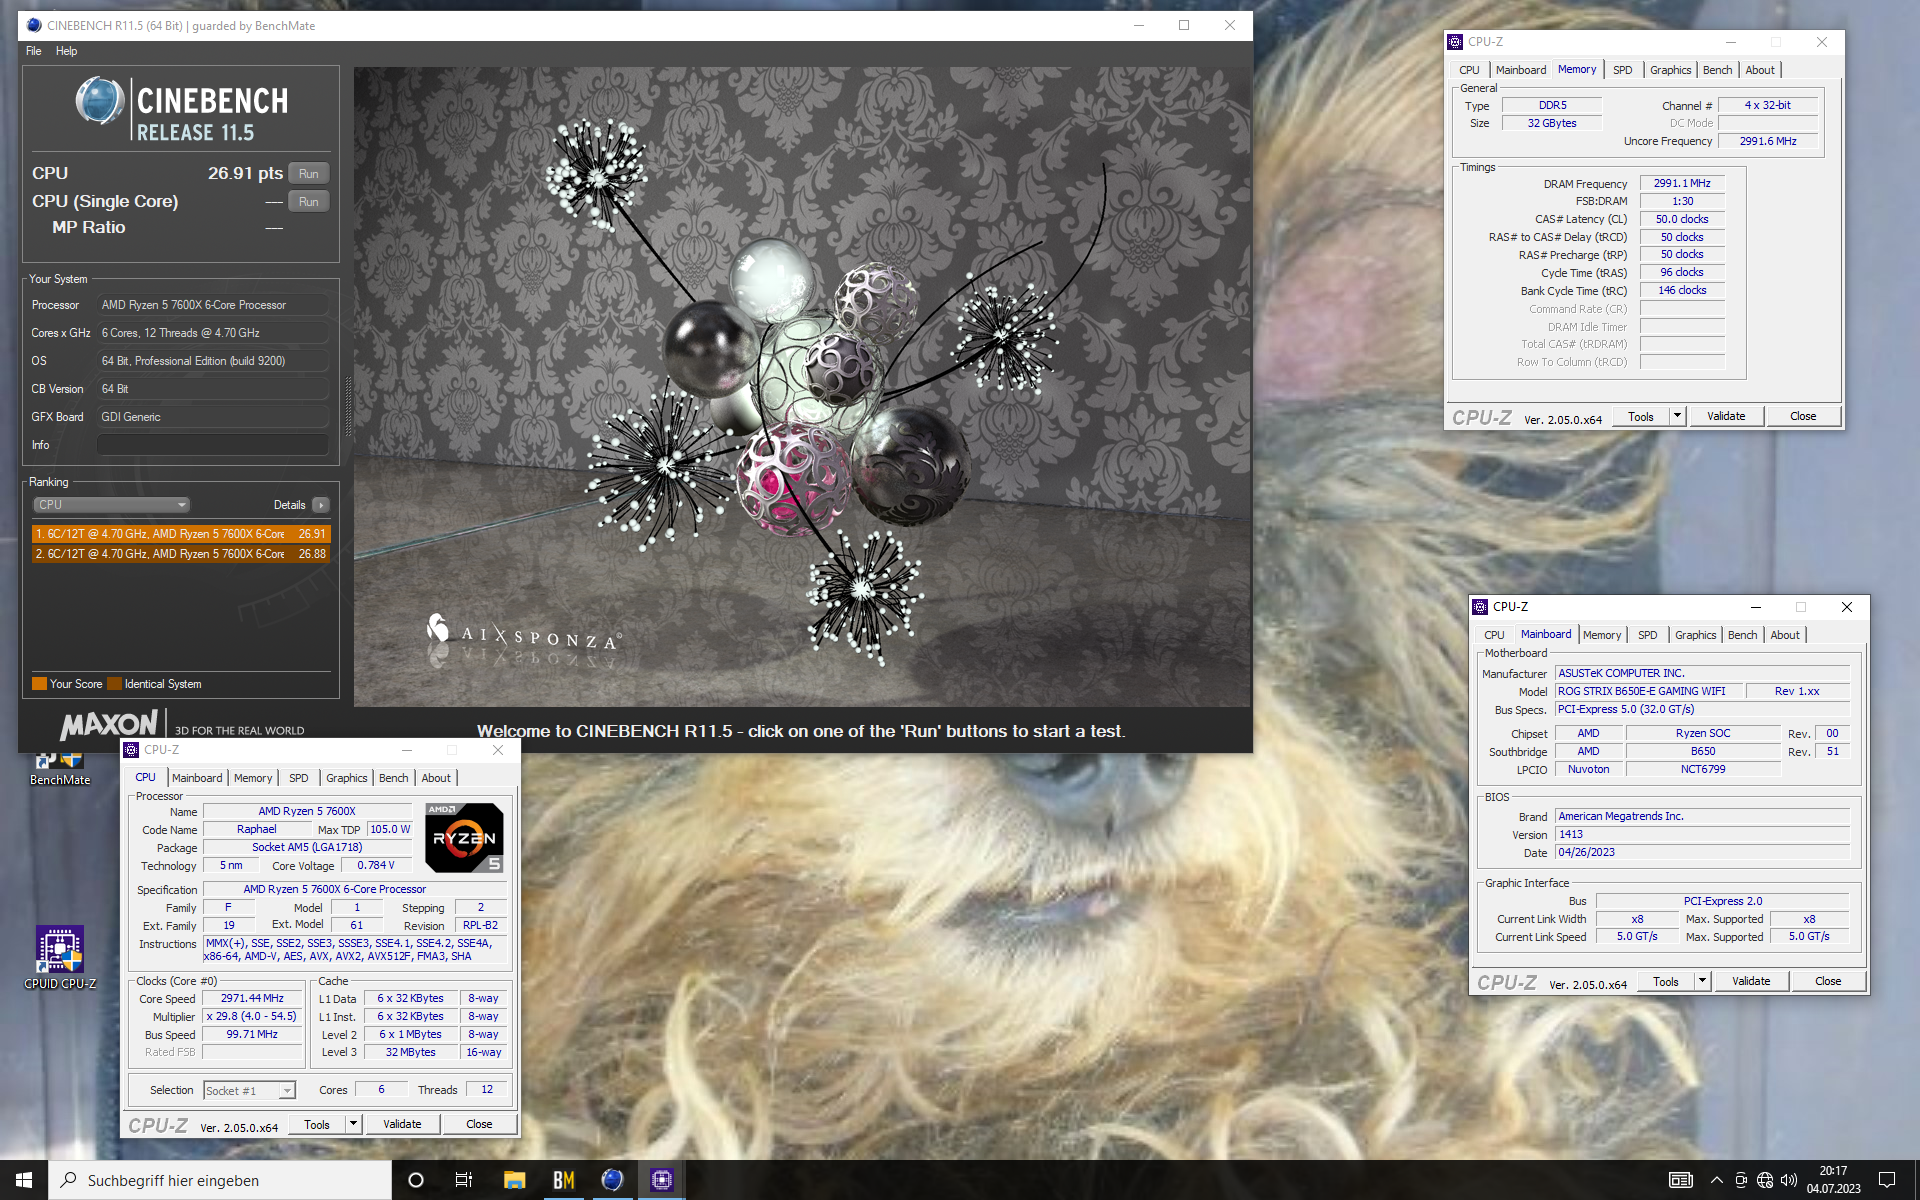Show hidden system tray icons
The height and width of the screenshot is (1200, 1920).
pyautogui.click(x=1717, y=1180)
